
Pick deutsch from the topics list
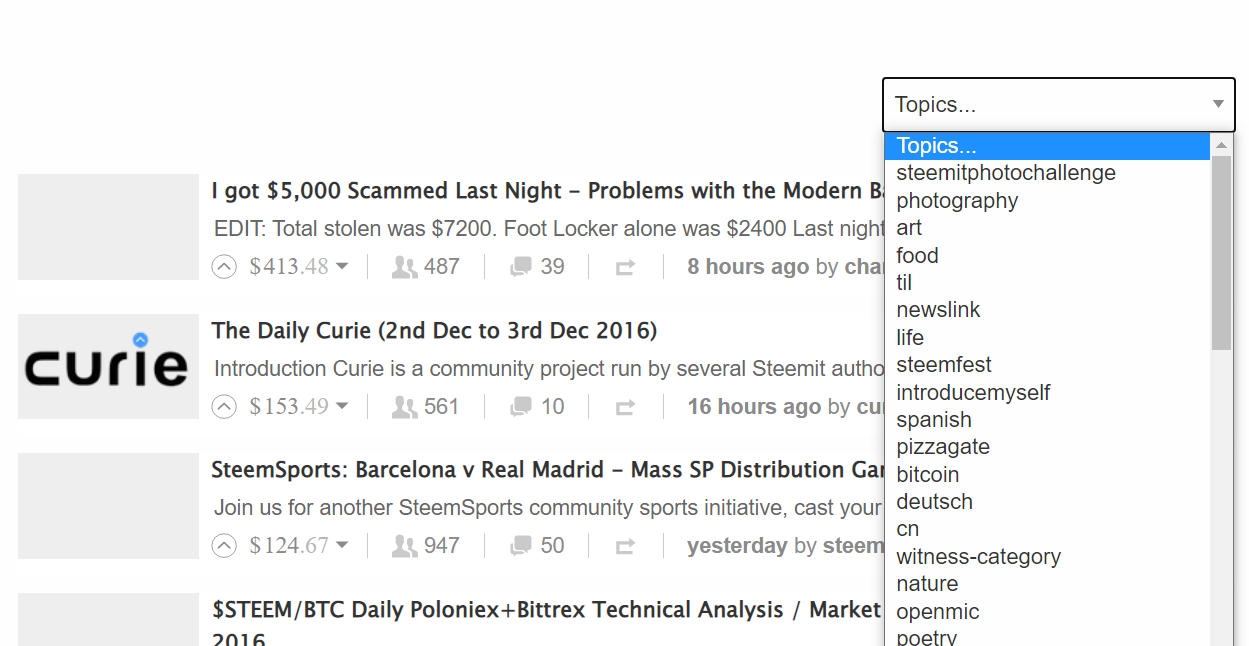tap(1047, 502)
